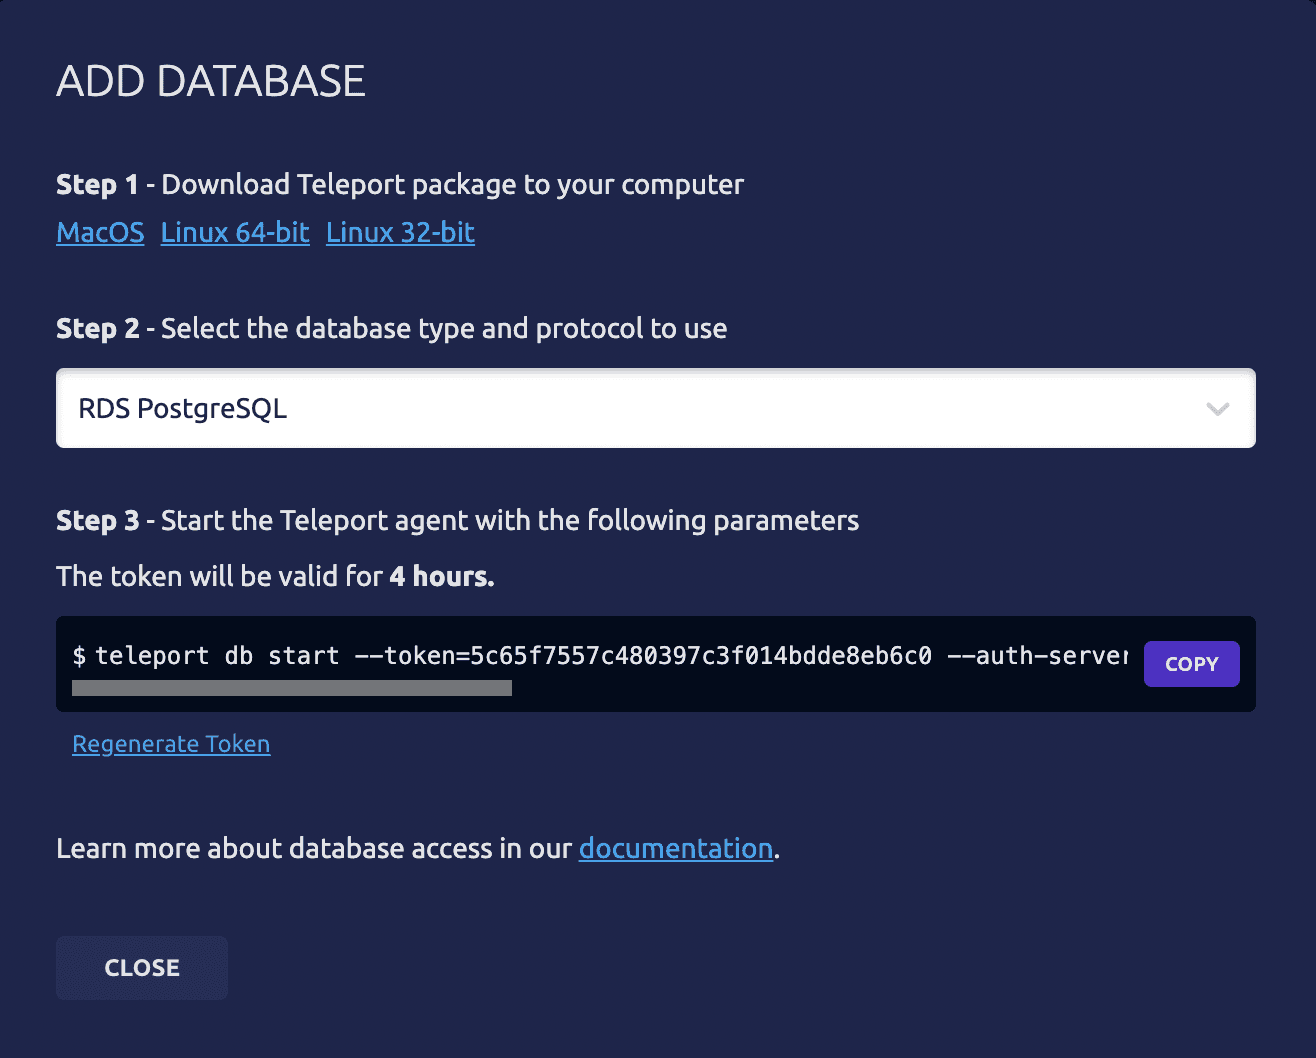Download the Linux 64-bit package

tap(235, 232)
